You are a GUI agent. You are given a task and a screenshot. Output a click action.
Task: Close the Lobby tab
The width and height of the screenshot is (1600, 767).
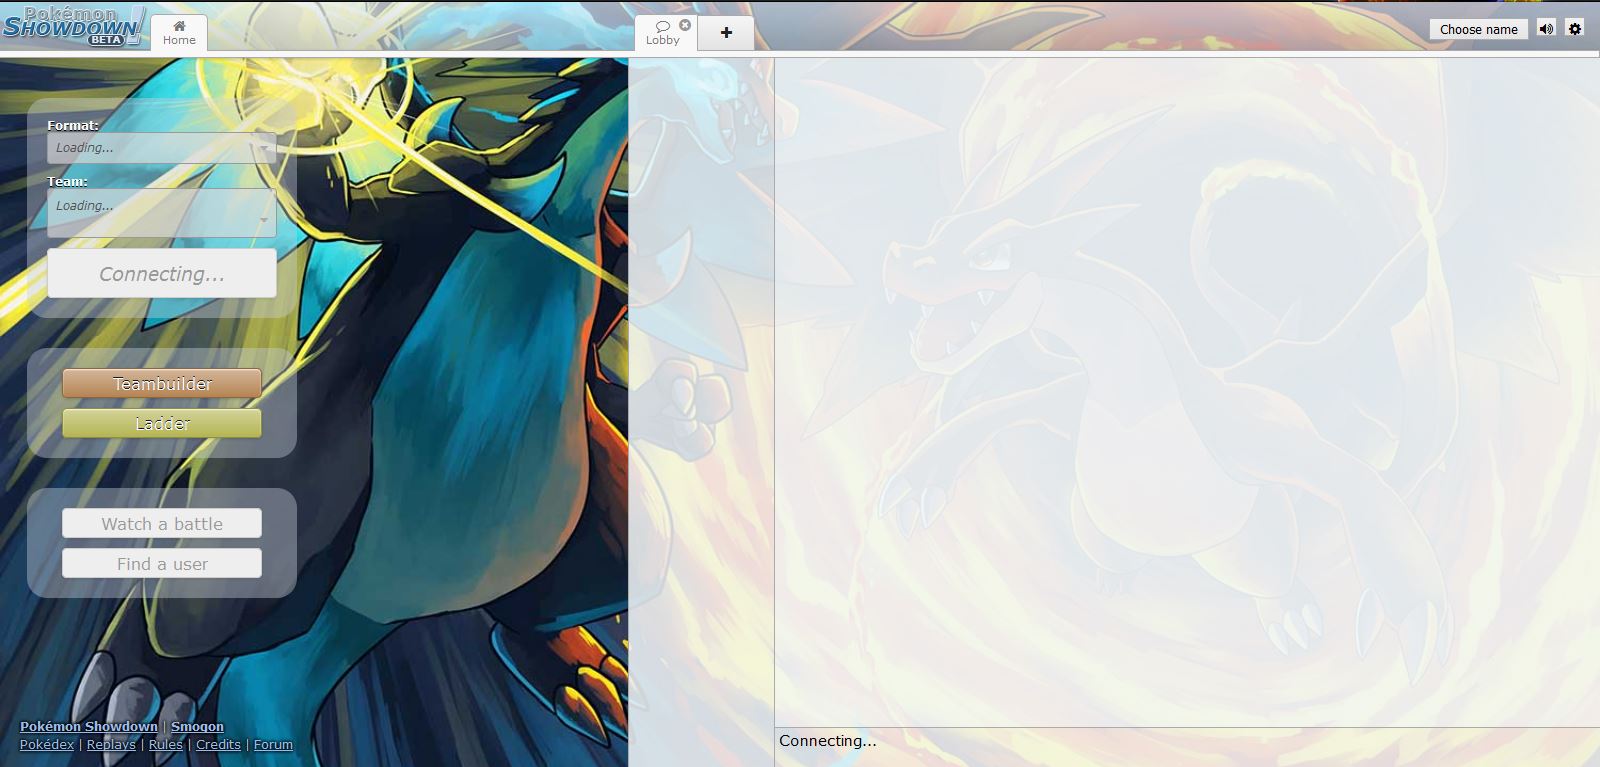point(685,25)
